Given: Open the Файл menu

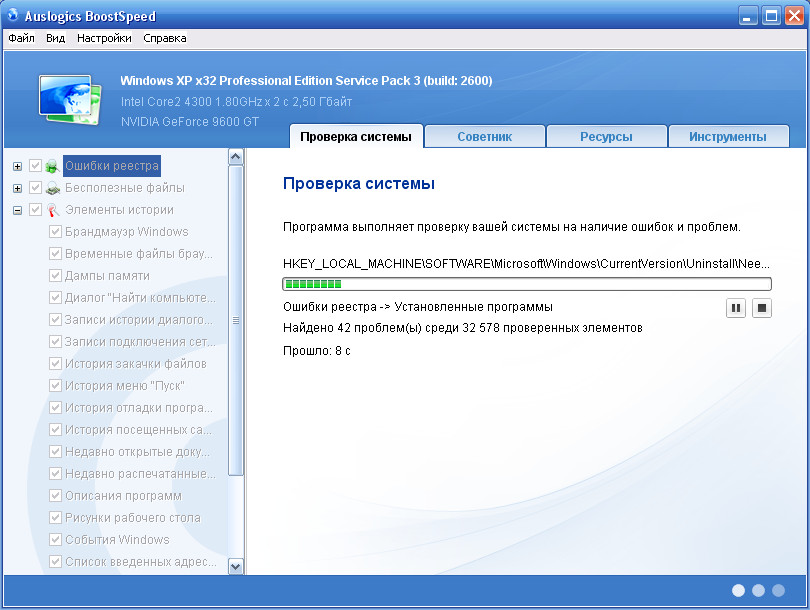Looking at the screenshot, I should tap(21, 38).
